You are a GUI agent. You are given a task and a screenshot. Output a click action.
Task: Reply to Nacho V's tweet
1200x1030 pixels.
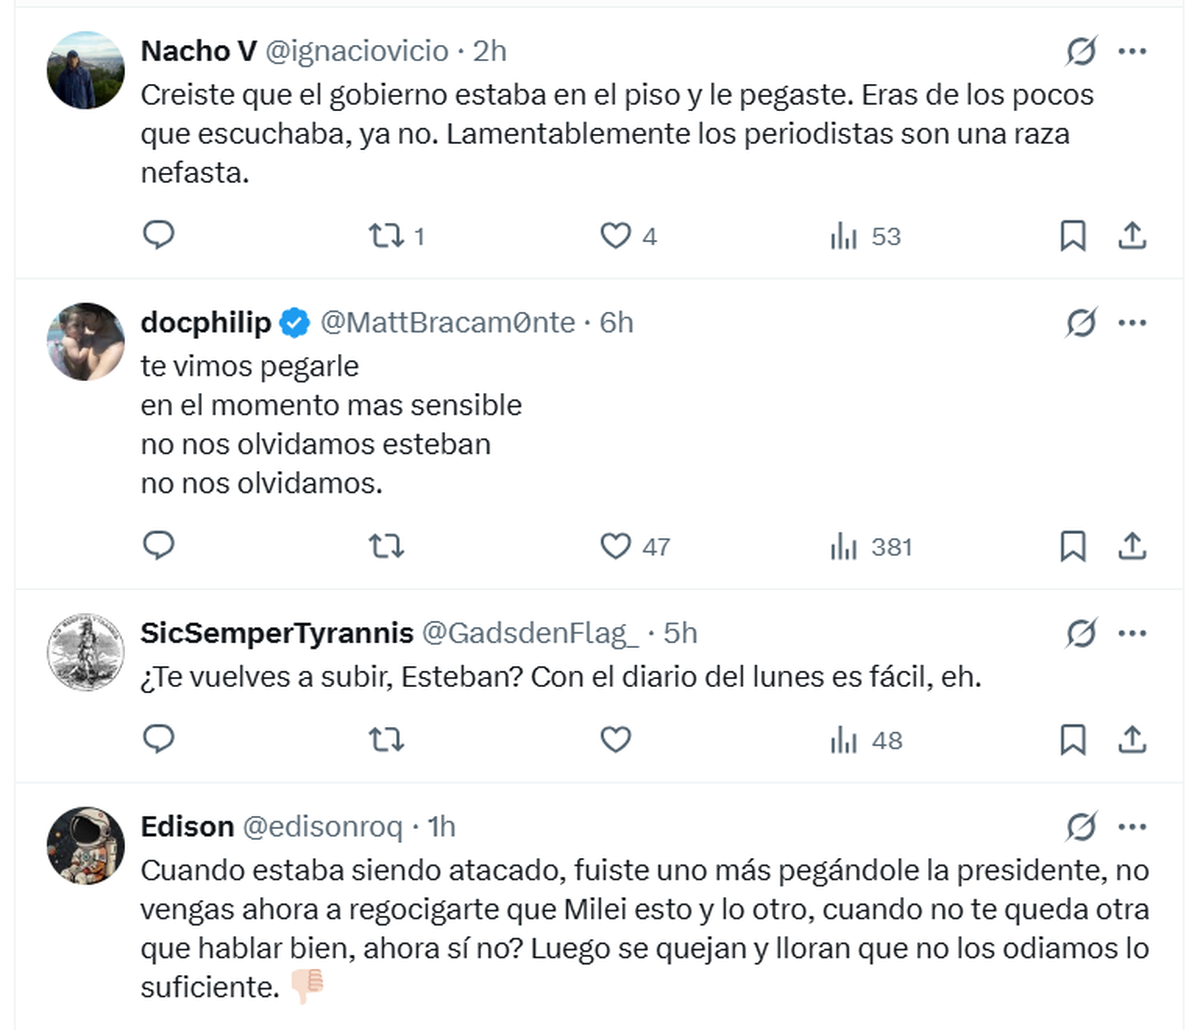159,235
